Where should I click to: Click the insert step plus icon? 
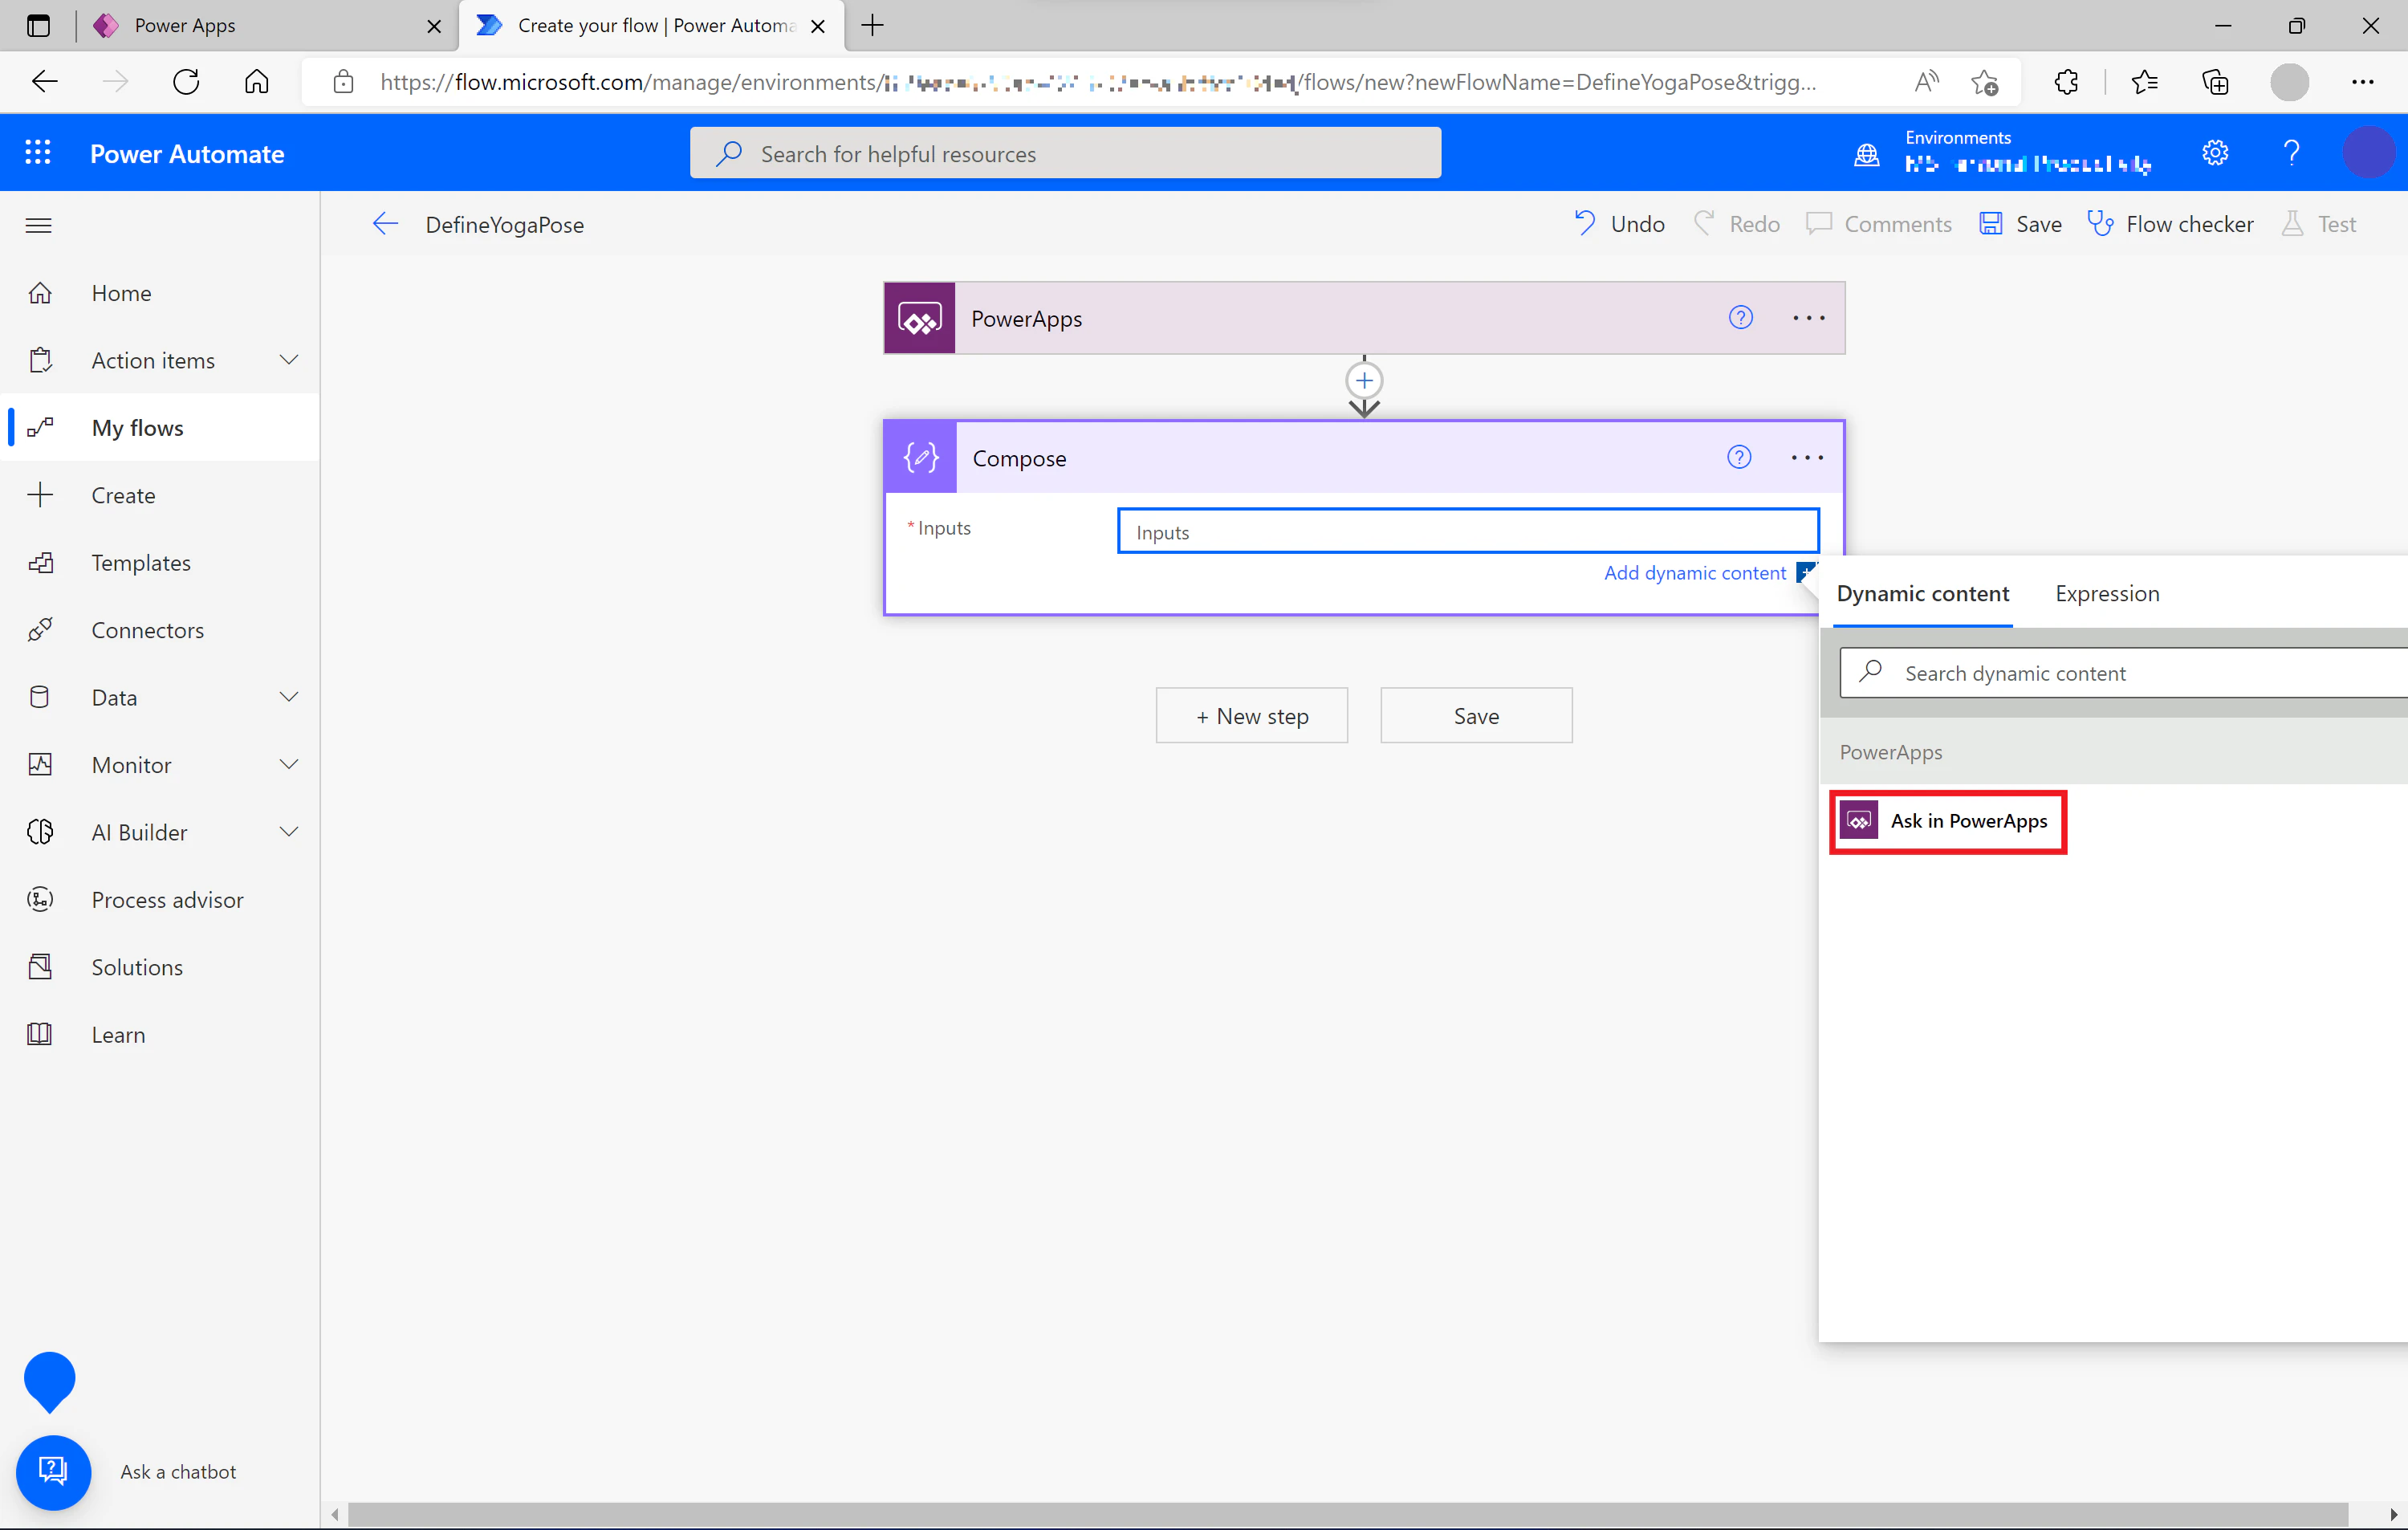pos(1364,381)
